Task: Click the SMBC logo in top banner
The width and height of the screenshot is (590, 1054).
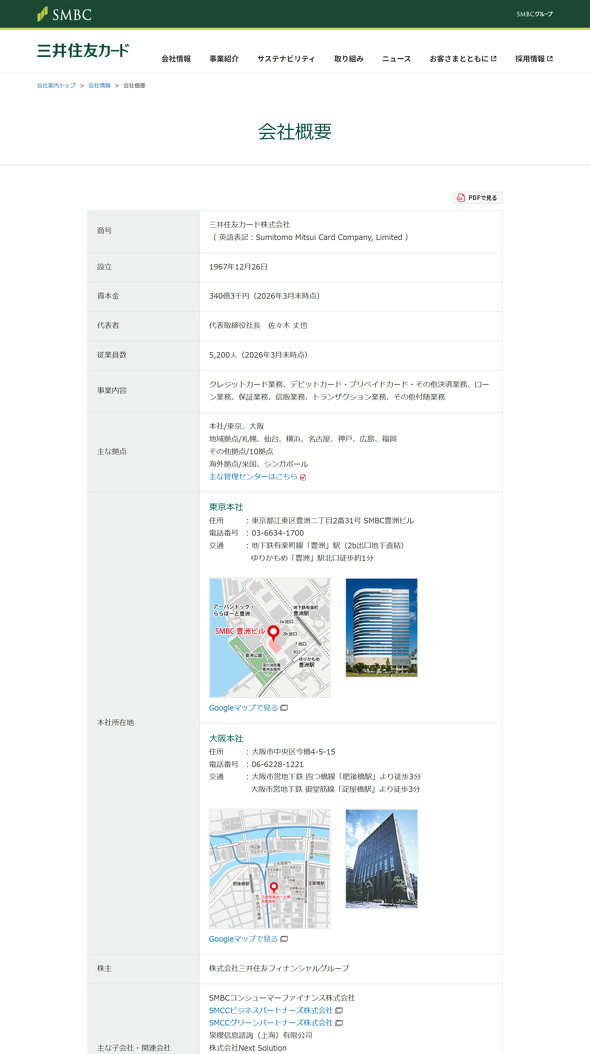Action: (64, 14)
